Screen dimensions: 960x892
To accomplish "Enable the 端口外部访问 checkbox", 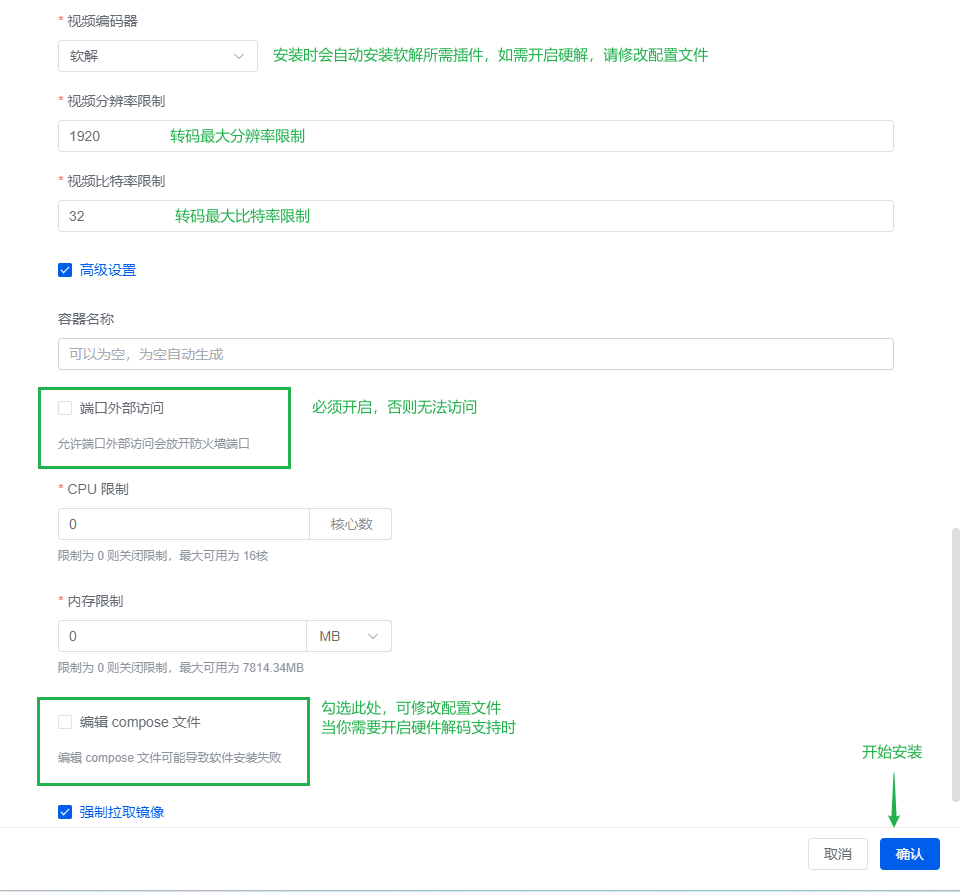I will coord(65,408).
